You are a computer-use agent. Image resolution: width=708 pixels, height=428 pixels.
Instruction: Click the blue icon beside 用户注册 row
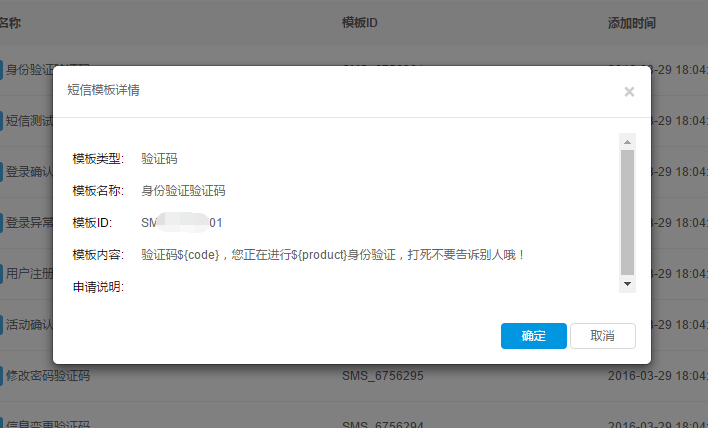coord(1,274)
